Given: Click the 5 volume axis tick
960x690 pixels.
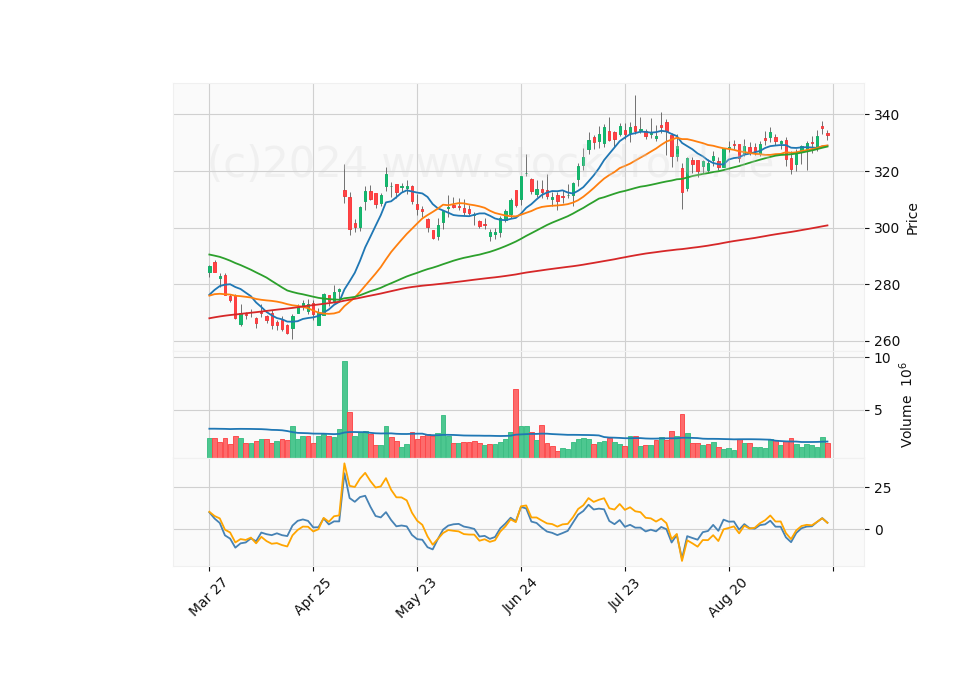Looking at the screenshot, I should tap(879, 410).
